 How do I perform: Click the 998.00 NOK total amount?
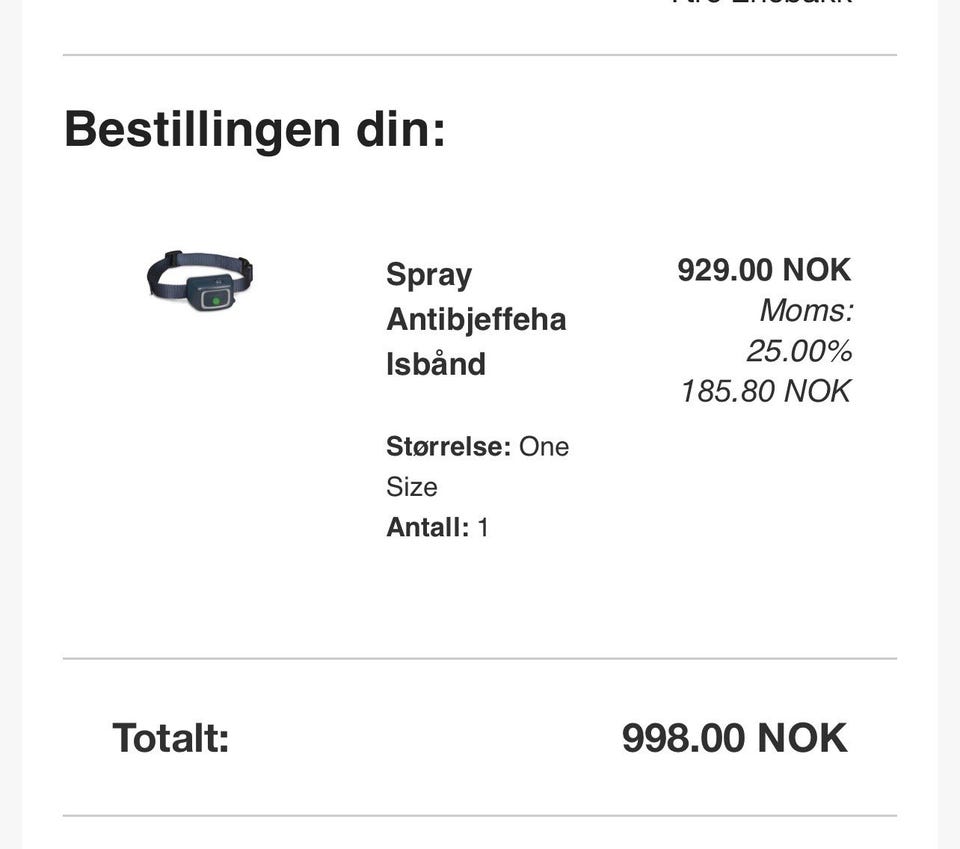[x=734, y=738]
